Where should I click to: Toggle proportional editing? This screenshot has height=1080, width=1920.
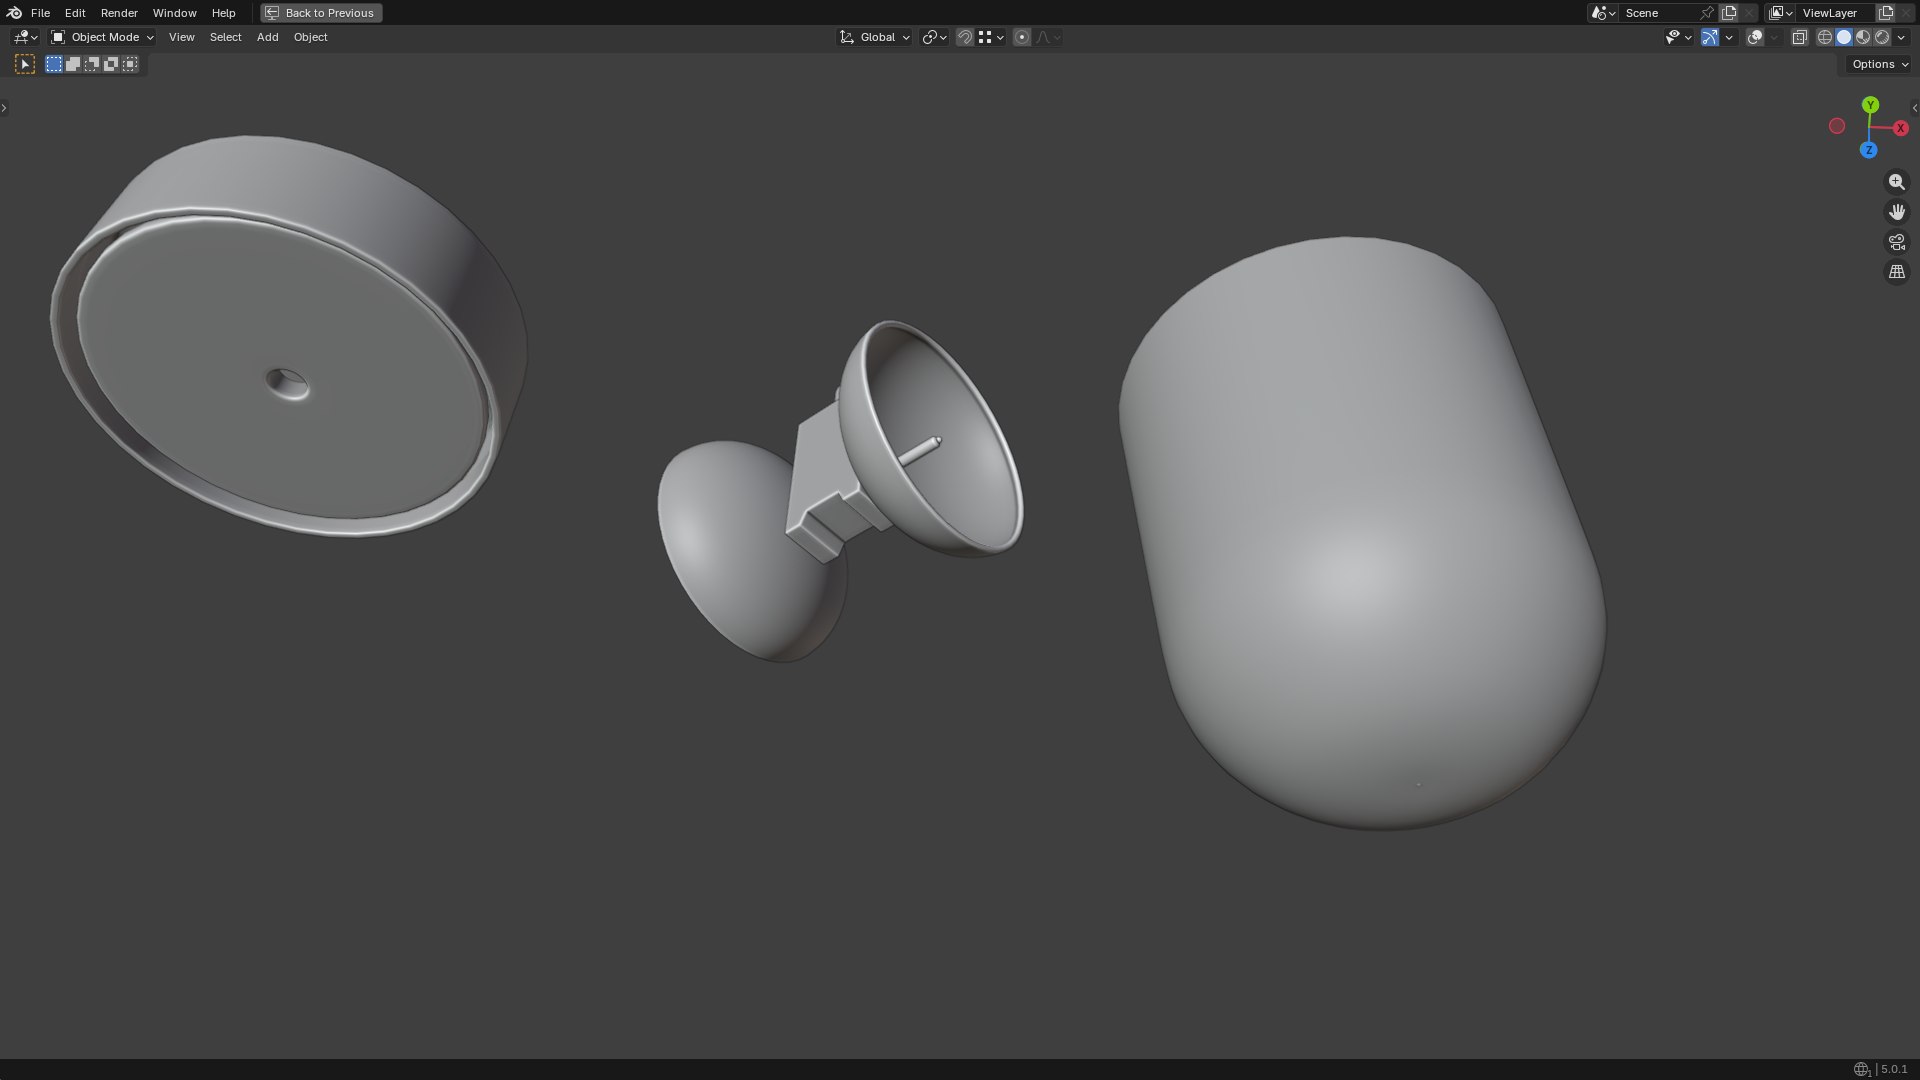pyautogui.click(x=1022, y=37)
